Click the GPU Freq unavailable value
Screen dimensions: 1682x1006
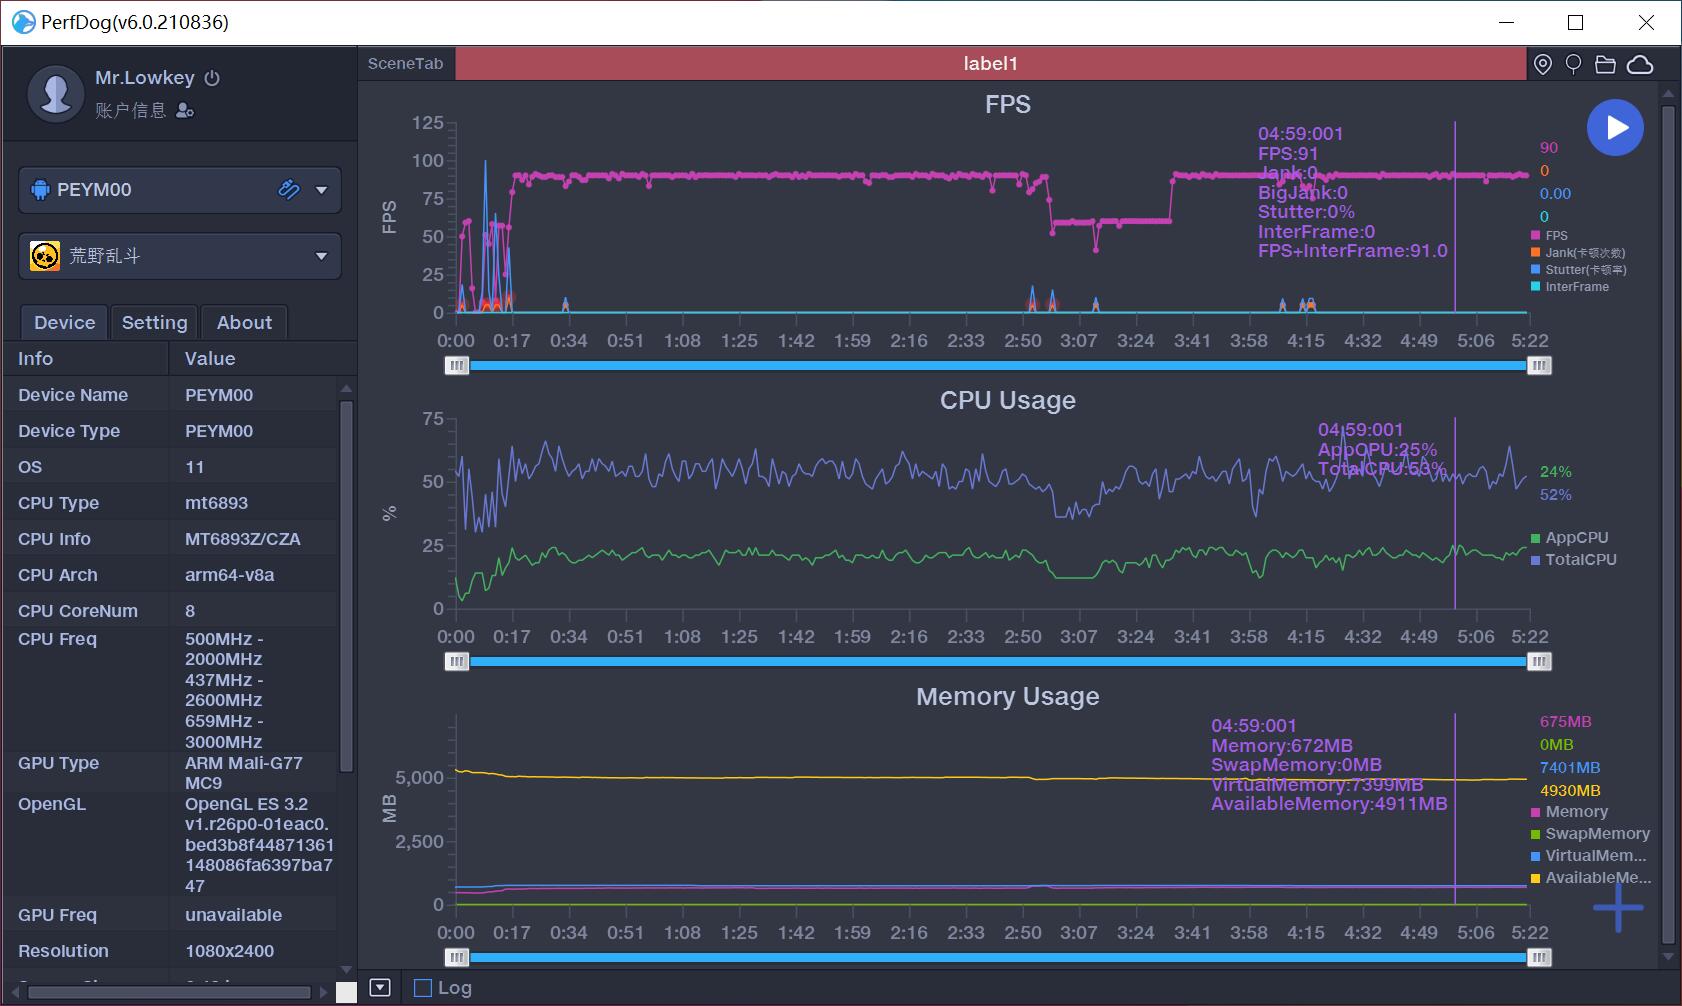(x=233, y=915)
